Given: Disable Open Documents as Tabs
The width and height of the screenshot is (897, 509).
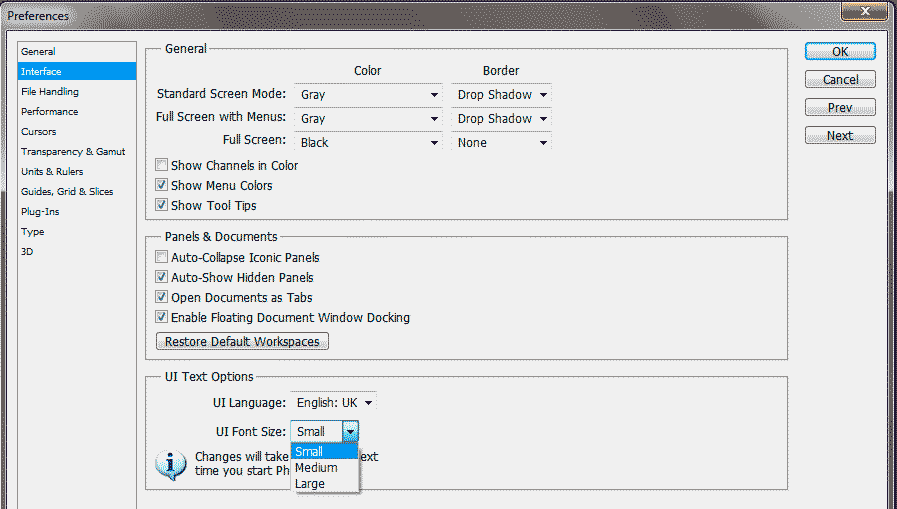Looking at the screenshot, I should 162,298.
